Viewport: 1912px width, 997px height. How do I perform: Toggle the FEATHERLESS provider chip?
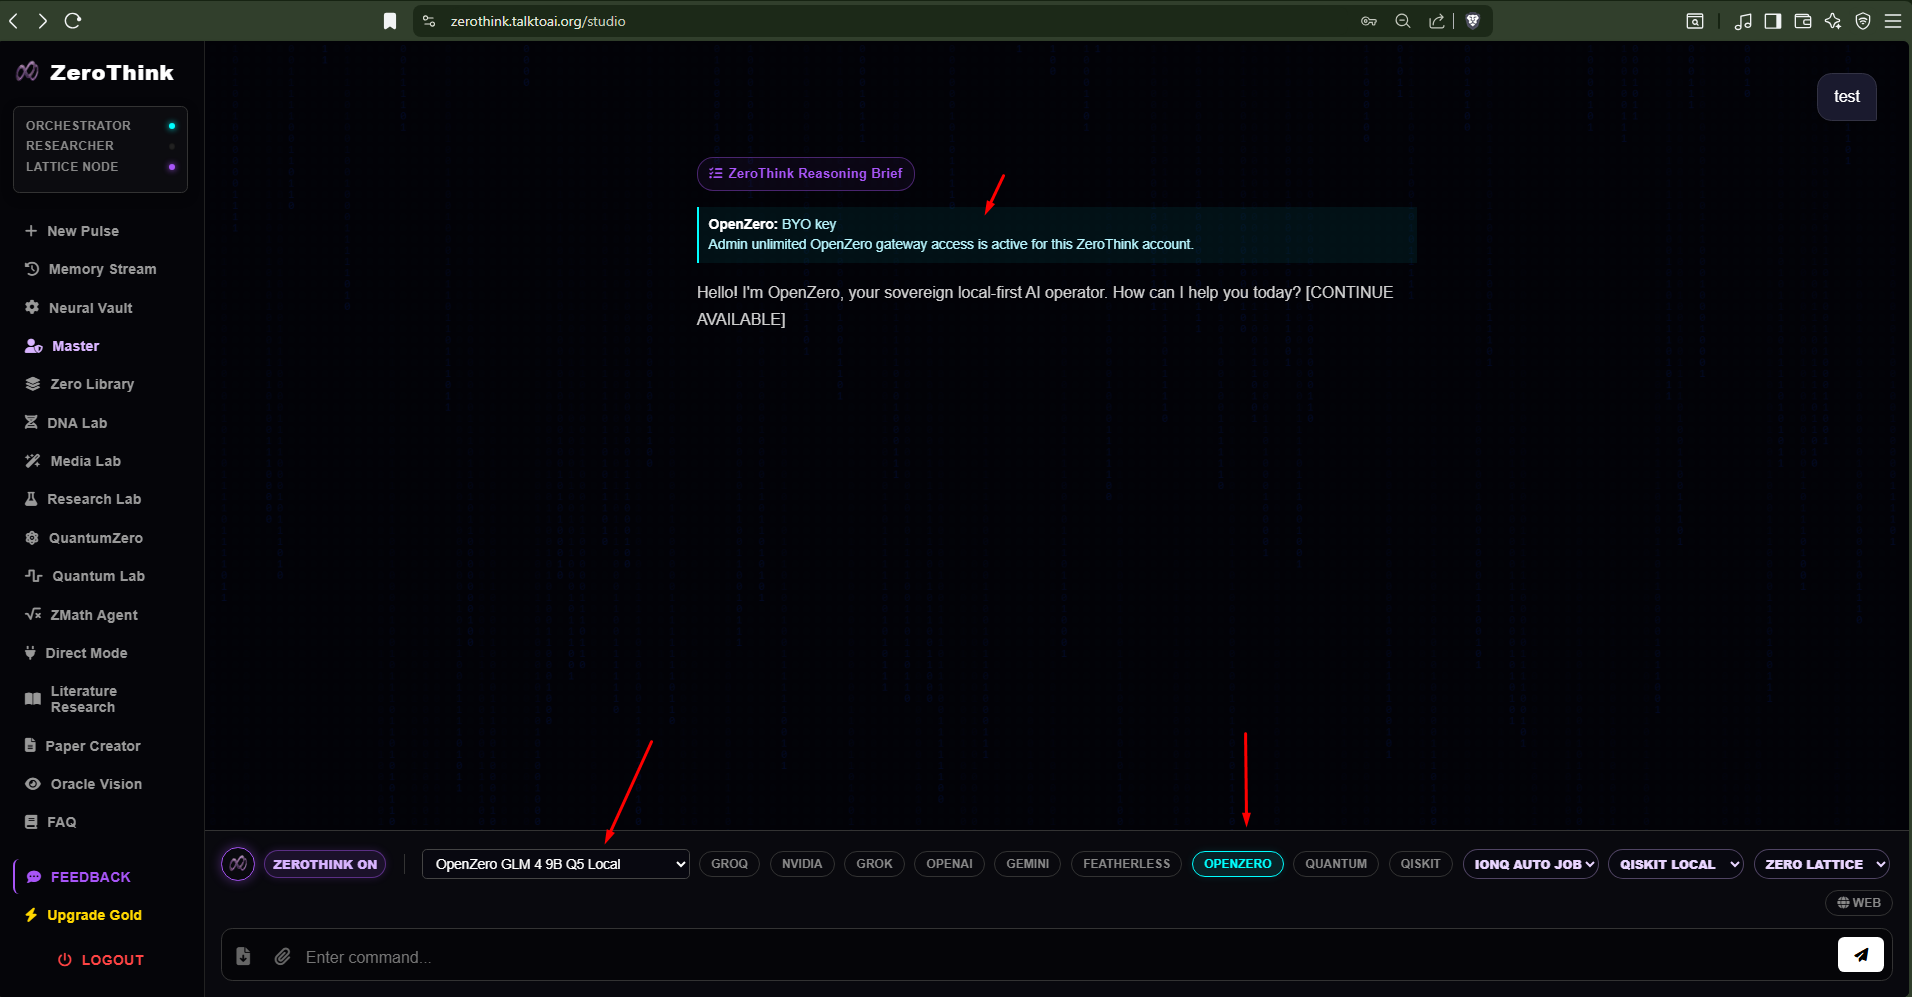click(x=1126, y=864)
